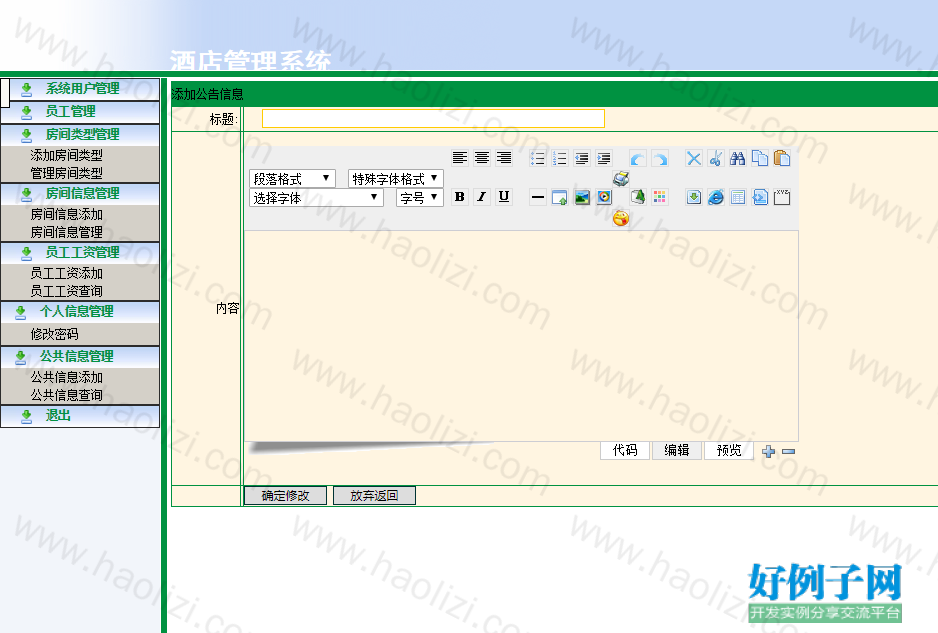938x633 pixels.
Task: Click inside the 内容 editor area
Action: pos(521,336)
